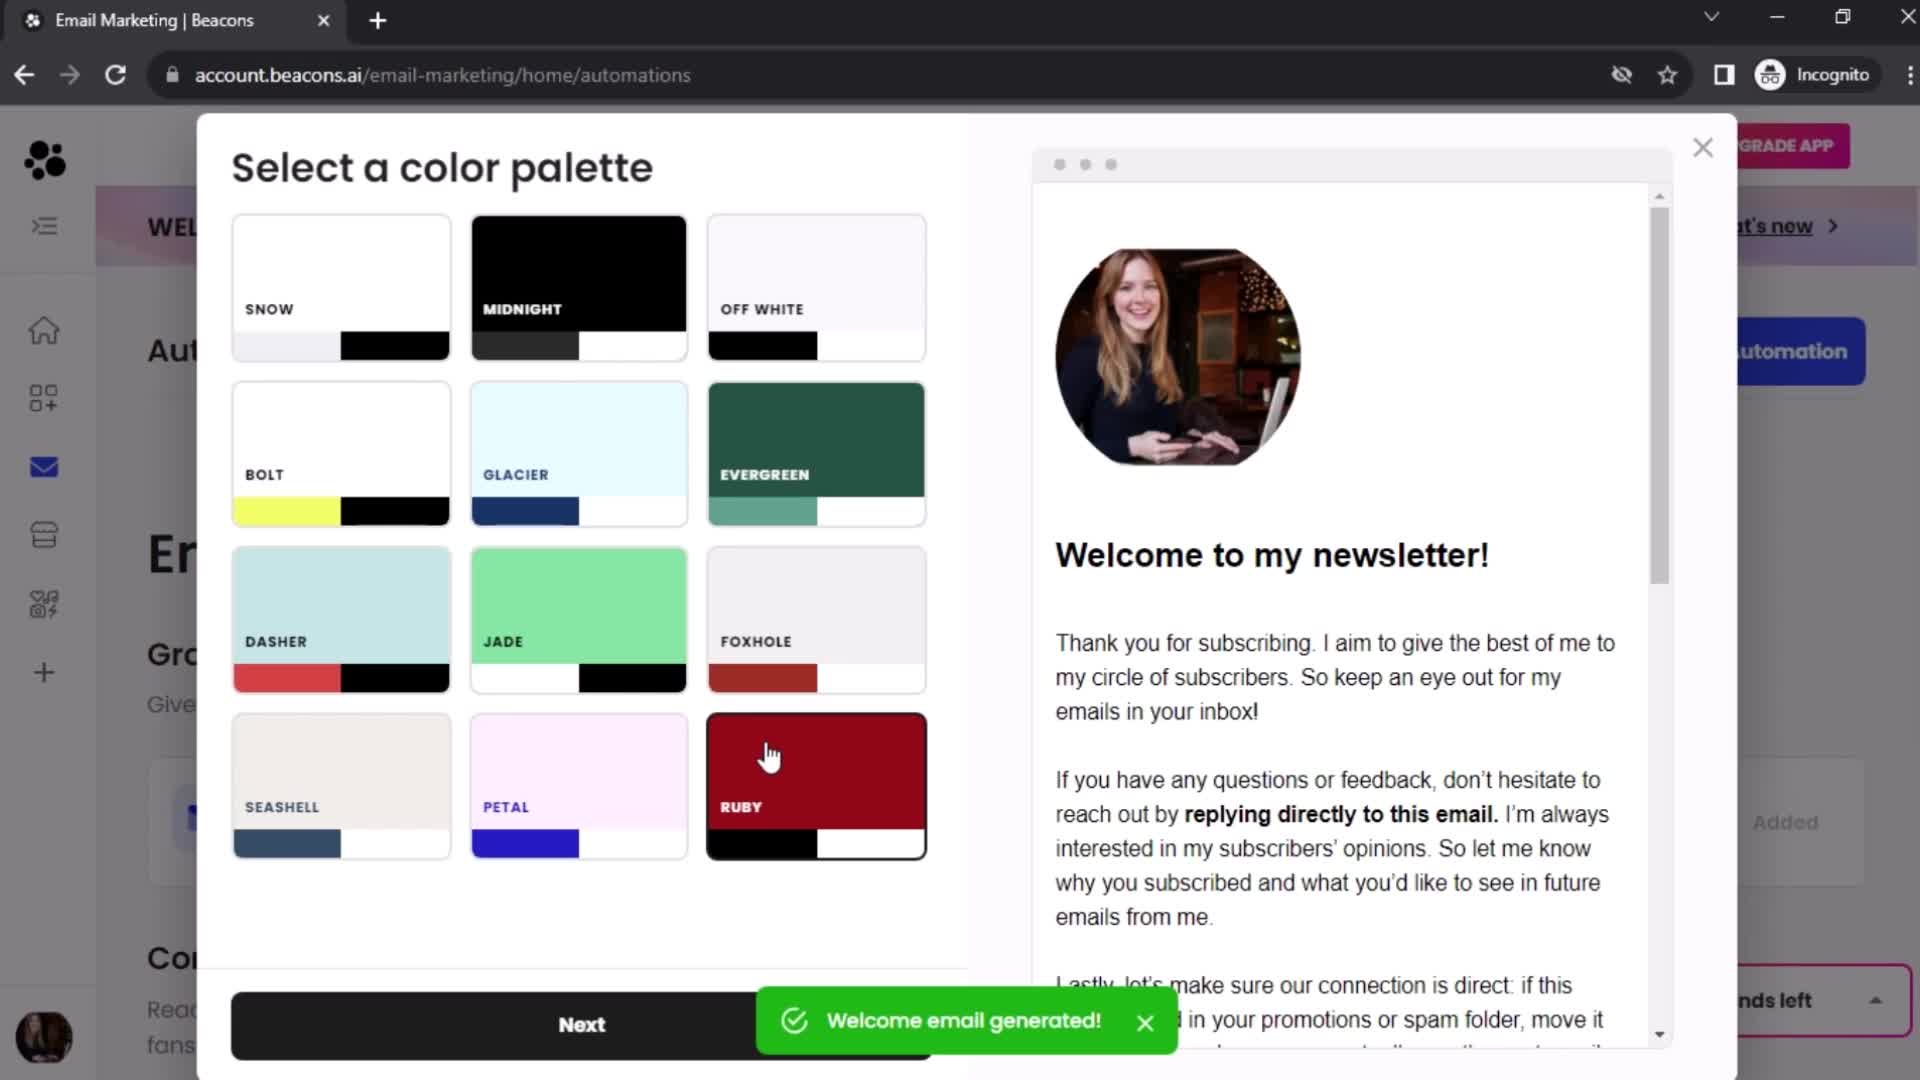Image resolution: width=1920 pixels, height=1080 pixels.
Task: Select the EVERGREEN color palette
Action: tap(816, 452)
